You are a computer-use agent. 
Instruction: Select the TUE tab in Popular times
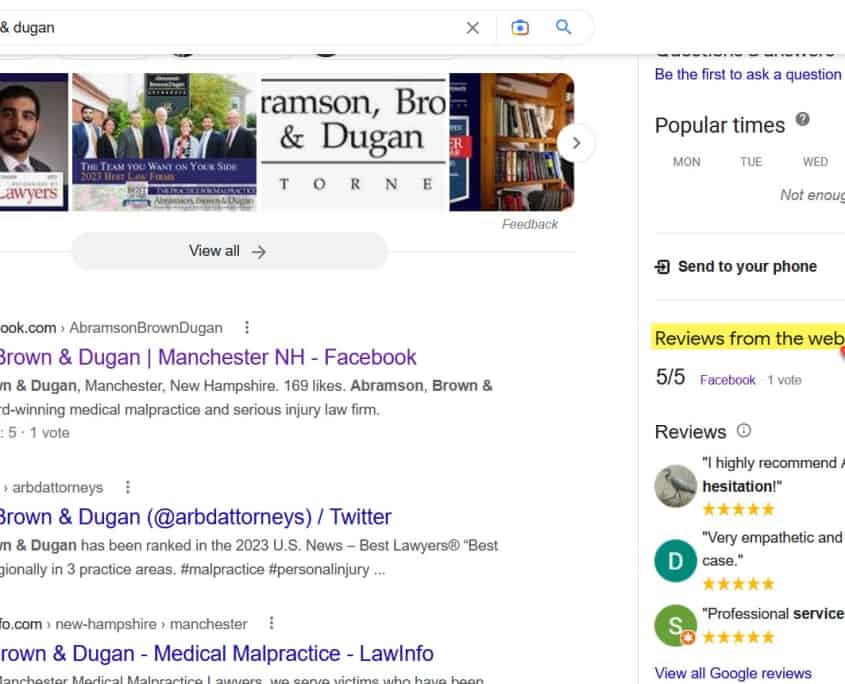751,162
